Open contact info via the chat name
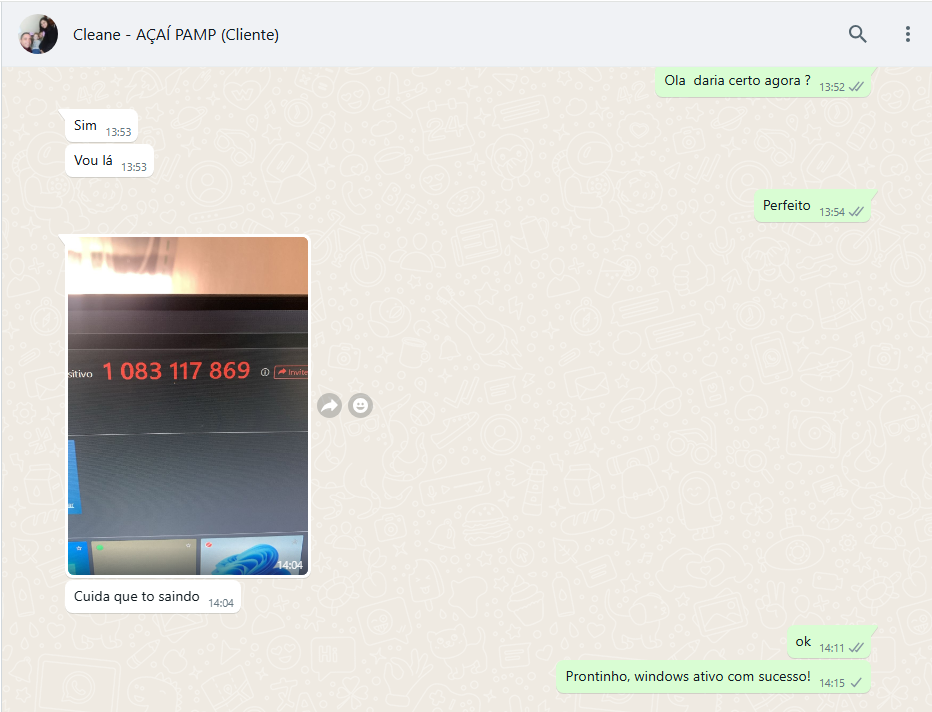 176,34
